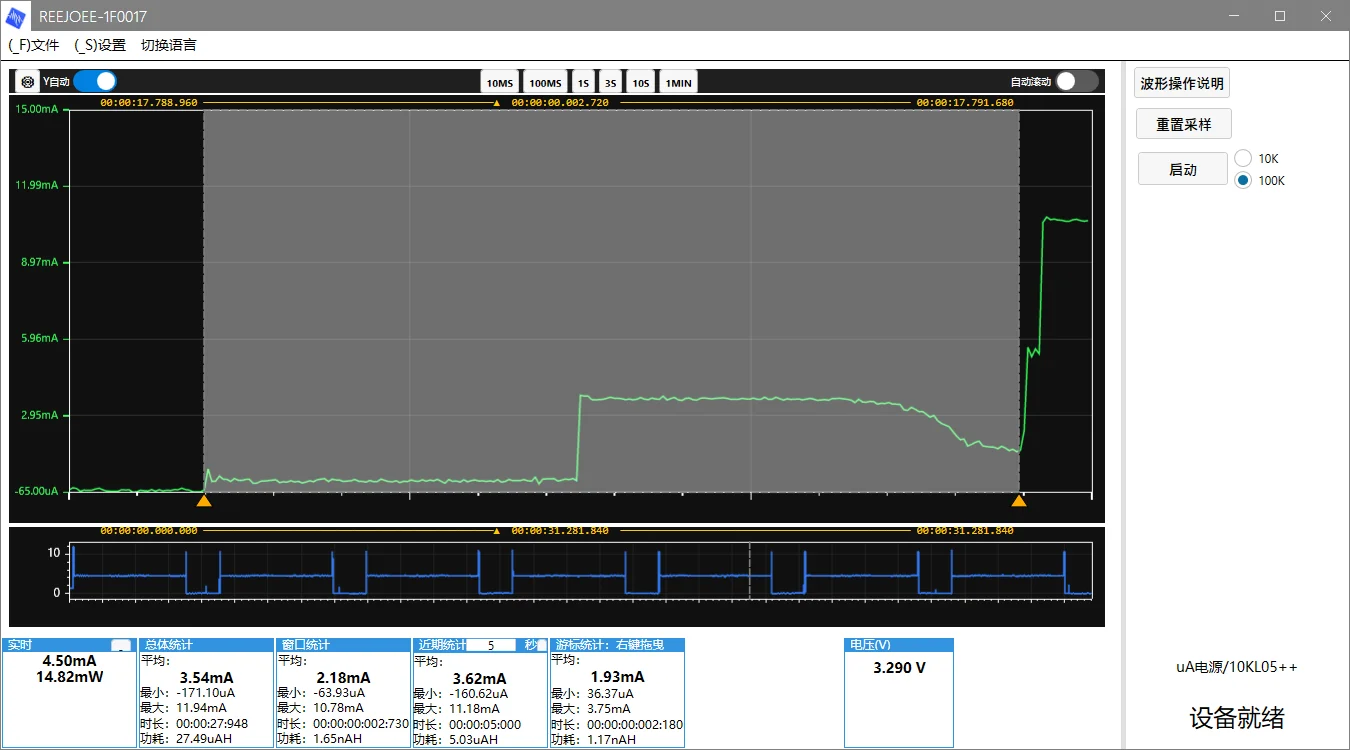Click the right orange cursor marker under the waveform
1350x750 pixels.
coord(1019,500)
